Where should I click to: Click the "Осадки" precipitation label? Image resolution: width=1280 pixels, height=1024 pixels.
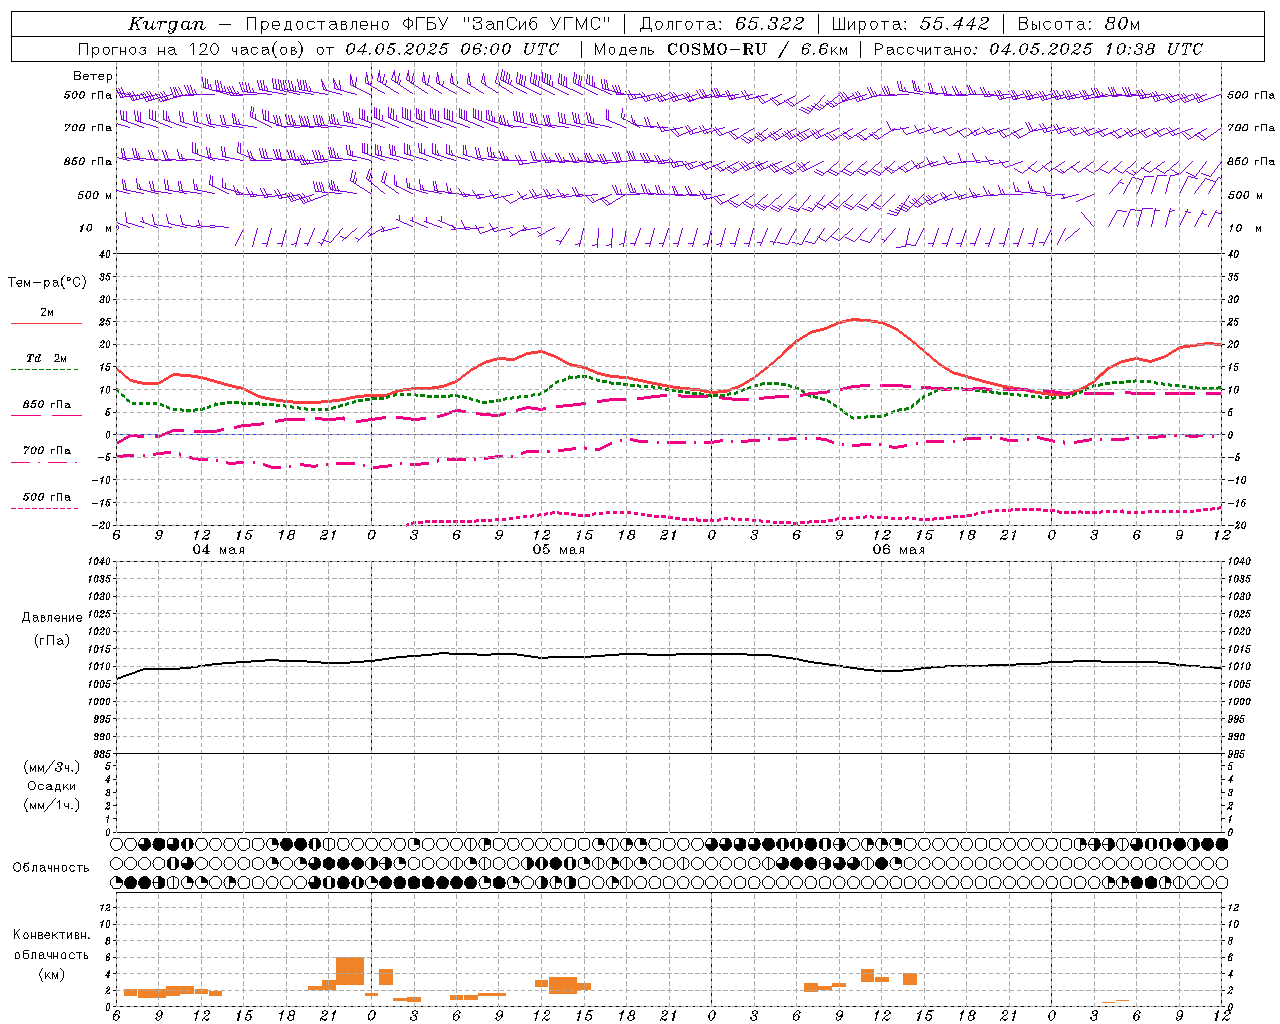(51, 786)
